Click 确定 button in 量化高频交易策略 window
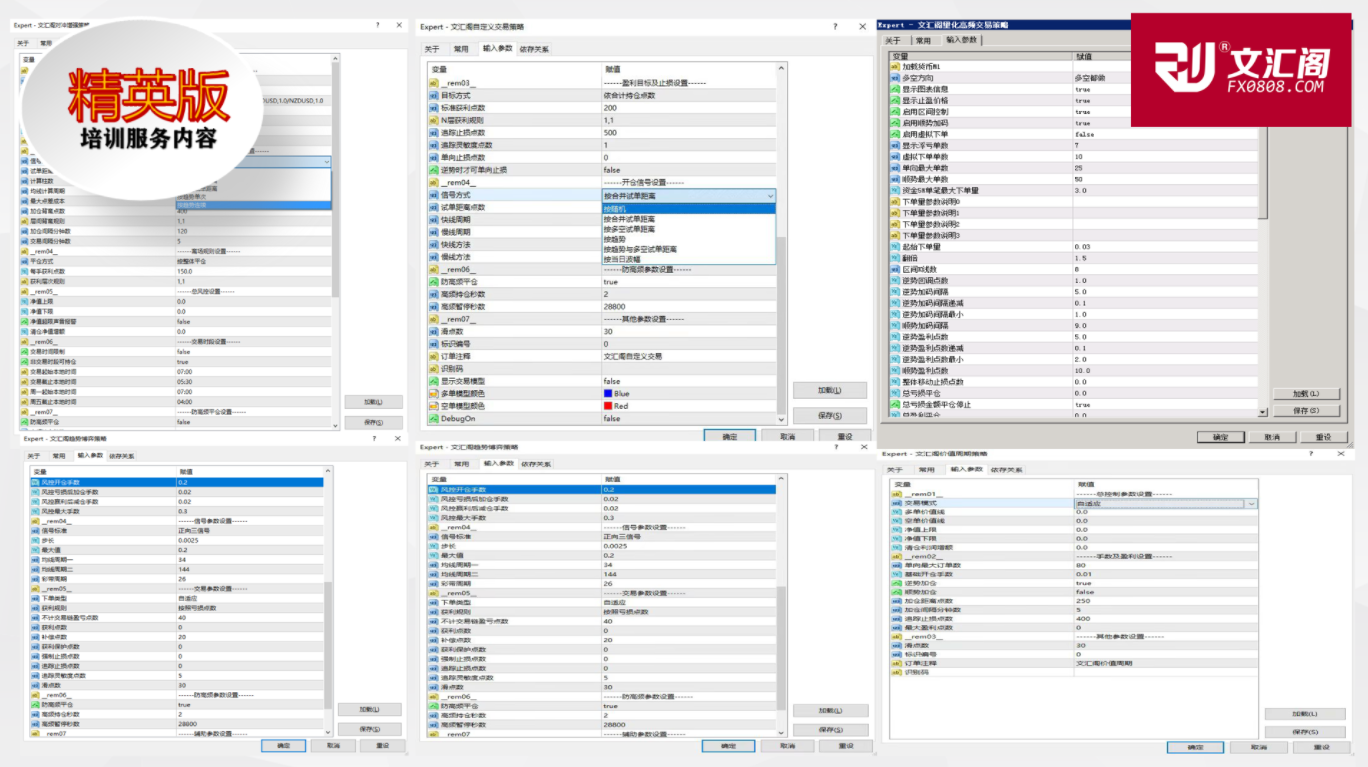The width and height of the screenshot is (1368, 767). [1220, 437]
